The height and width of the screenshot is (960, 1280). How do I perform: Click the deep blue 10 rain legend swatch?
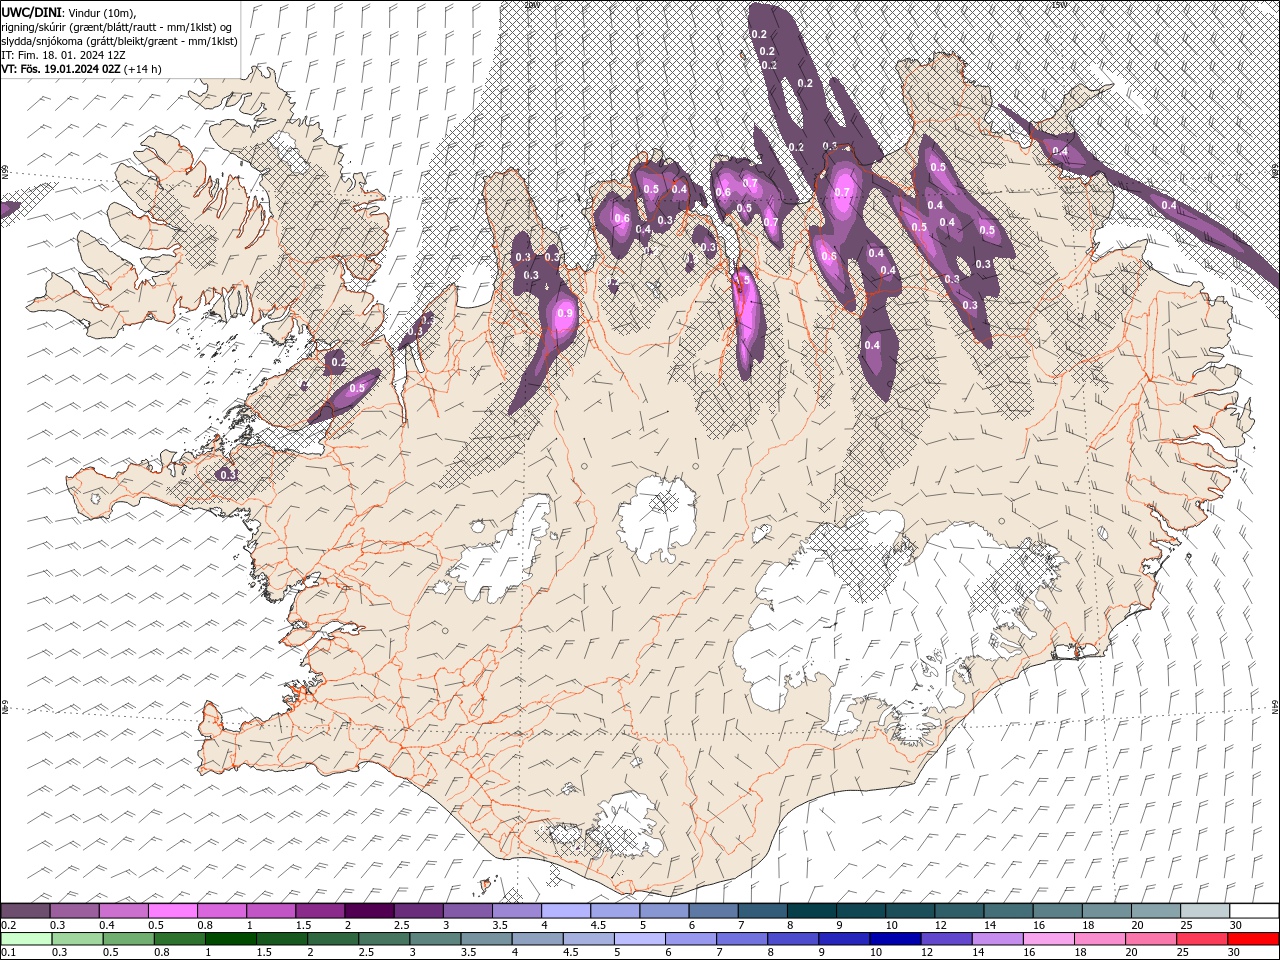point(895,939)
